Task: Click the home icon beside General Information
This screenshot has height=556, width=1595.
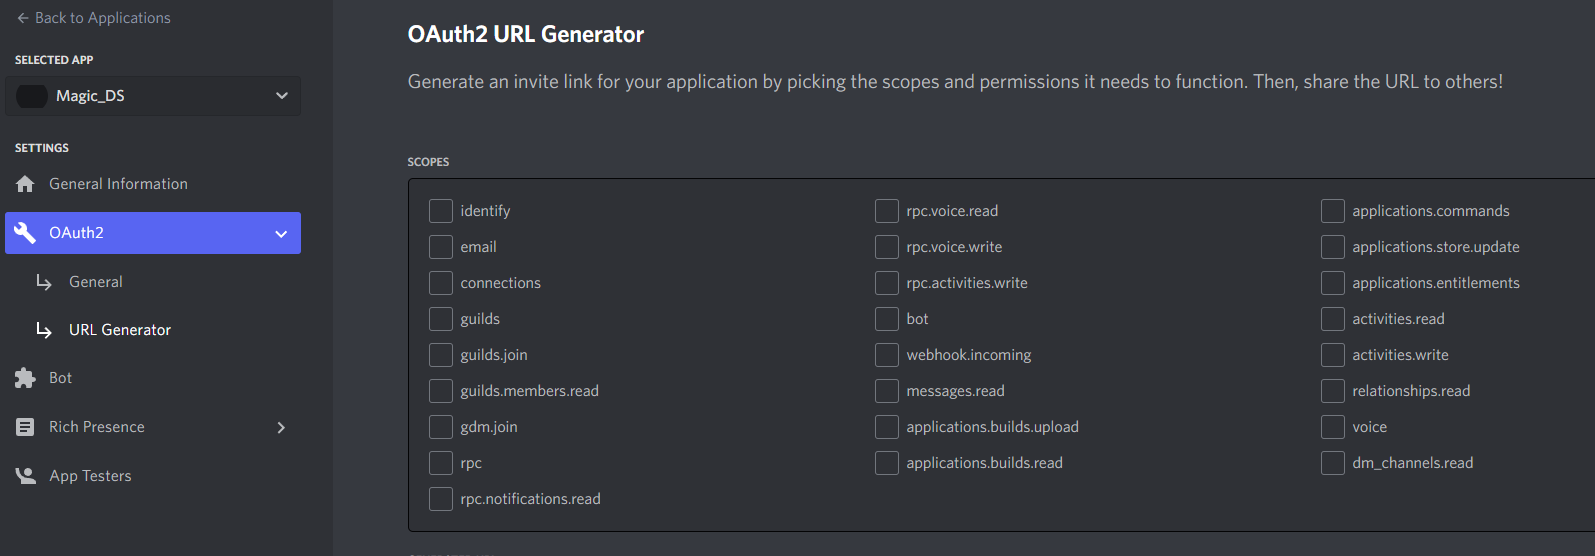Action: tap(25, 184)
